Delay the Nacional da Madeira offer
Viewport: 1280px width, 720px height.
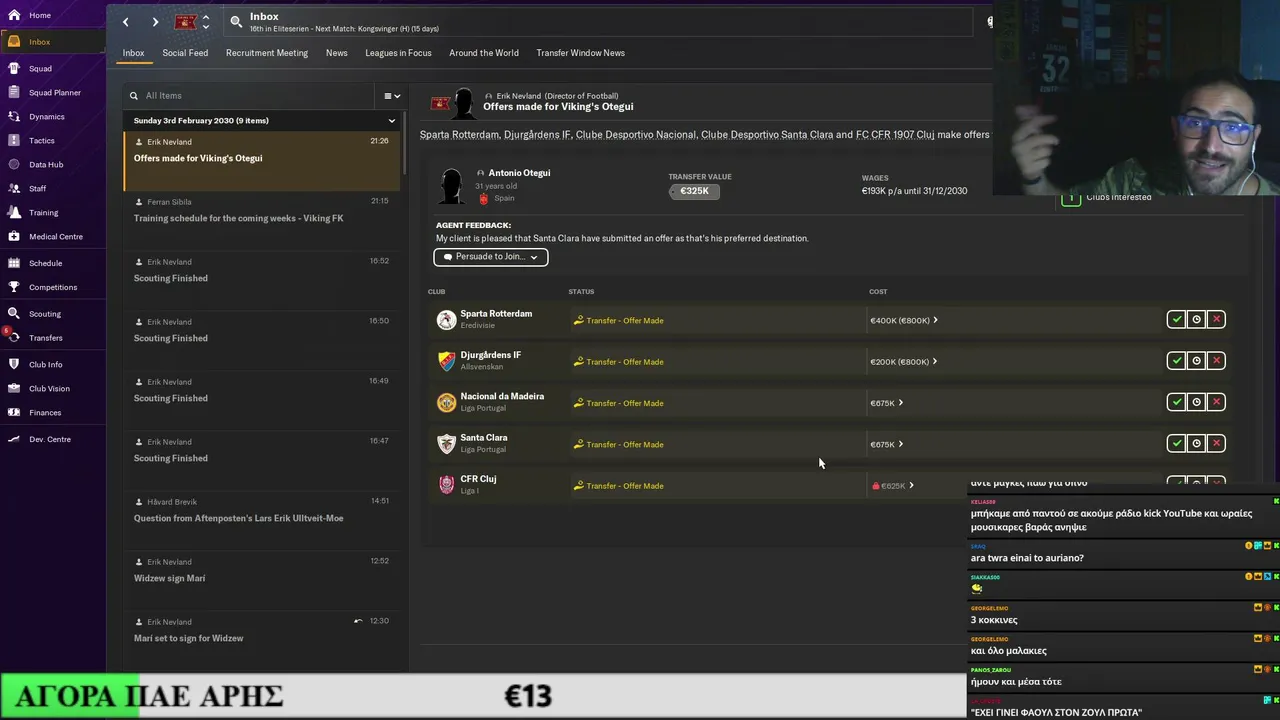pos(1196,402)
